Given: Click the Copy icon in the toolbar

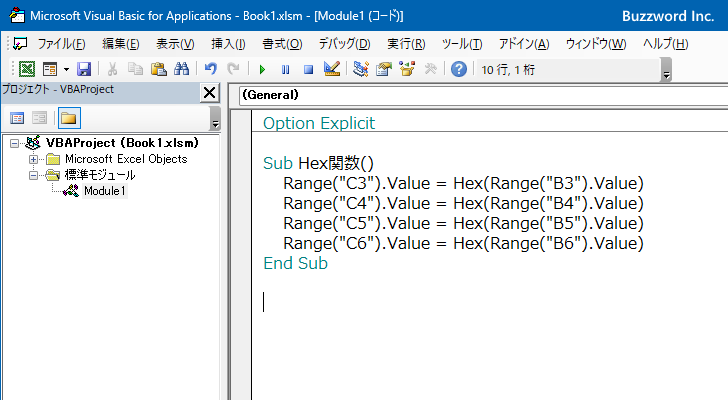Looking at the screenshot, I should [135, 70].
